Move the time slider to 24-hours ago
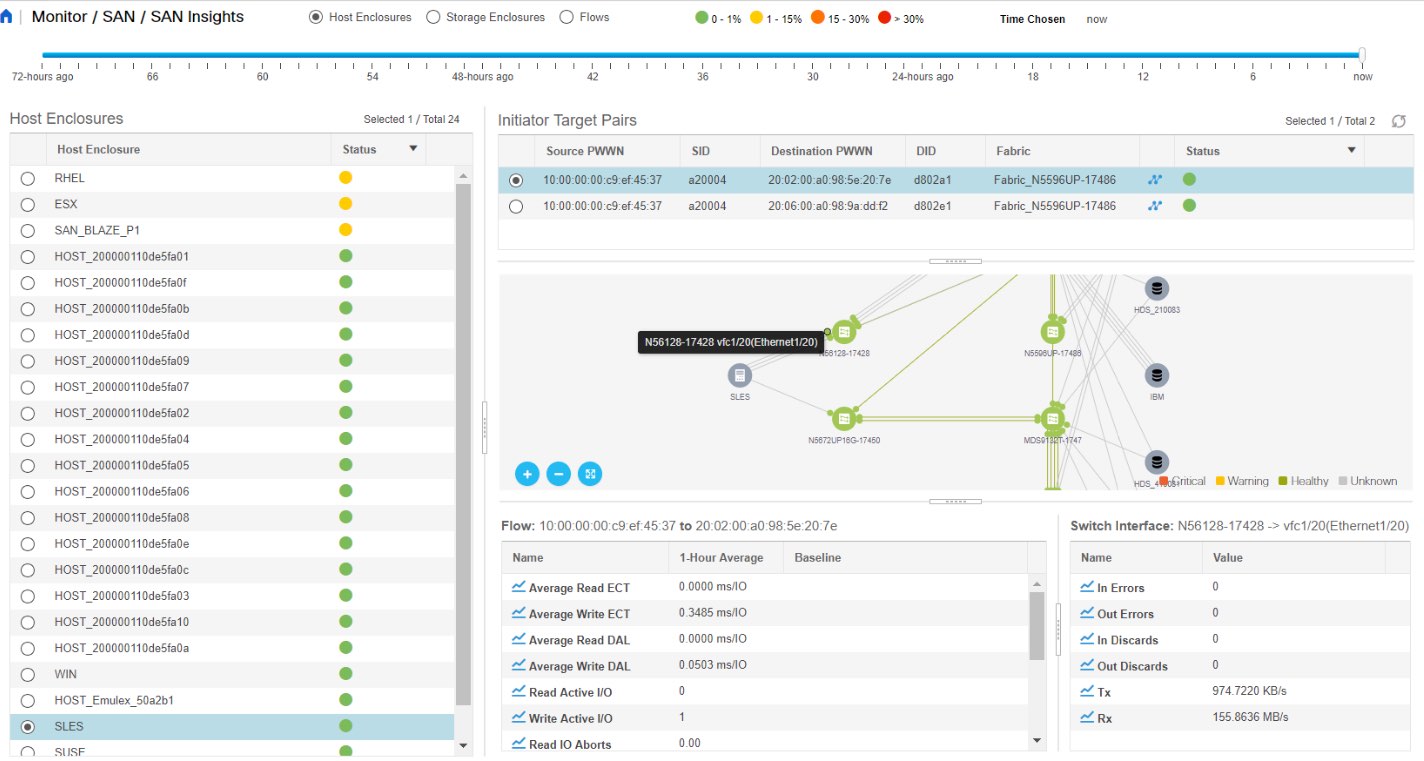The image size is (1424, 761). (x=924, y=56)
